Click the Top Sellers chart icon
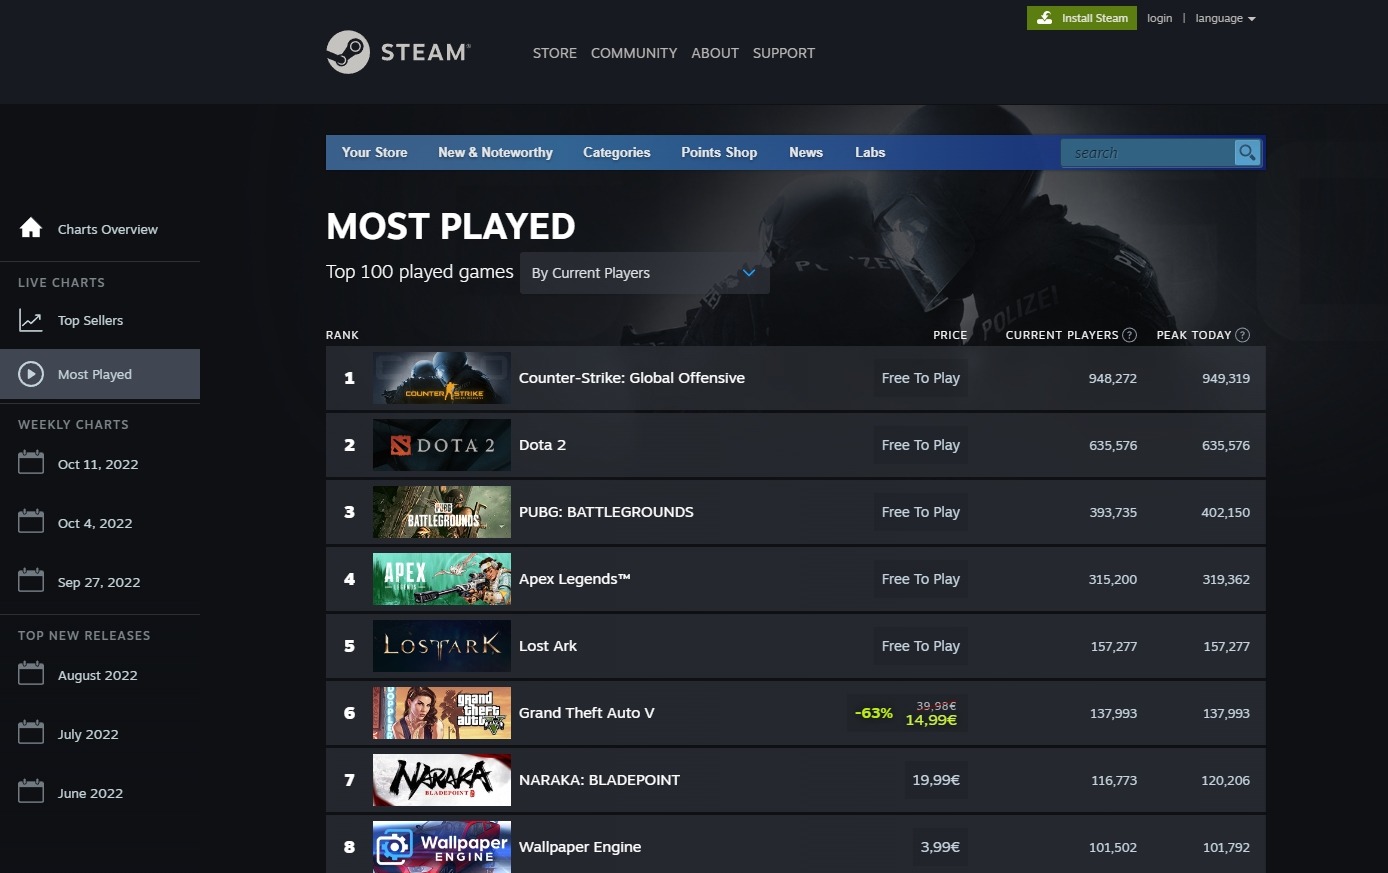Screen dimensions: 1388x873 (31, 321)
